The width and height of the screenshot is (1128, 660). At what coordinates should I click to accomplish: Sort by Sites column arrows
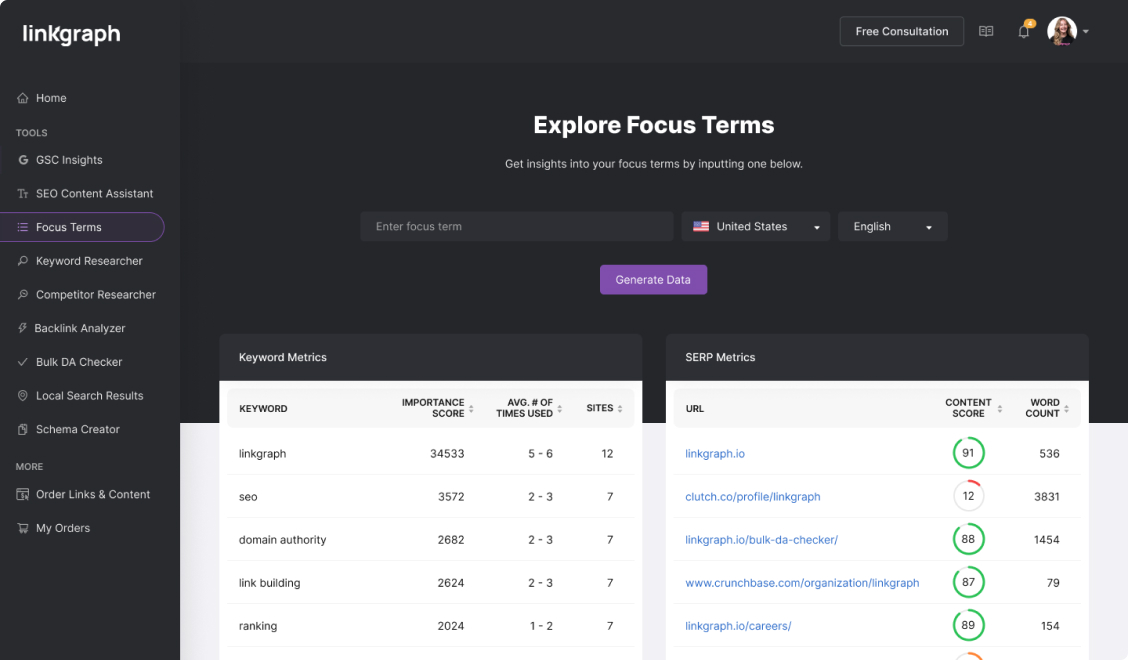pyautogui.click(x=619, y=409)
